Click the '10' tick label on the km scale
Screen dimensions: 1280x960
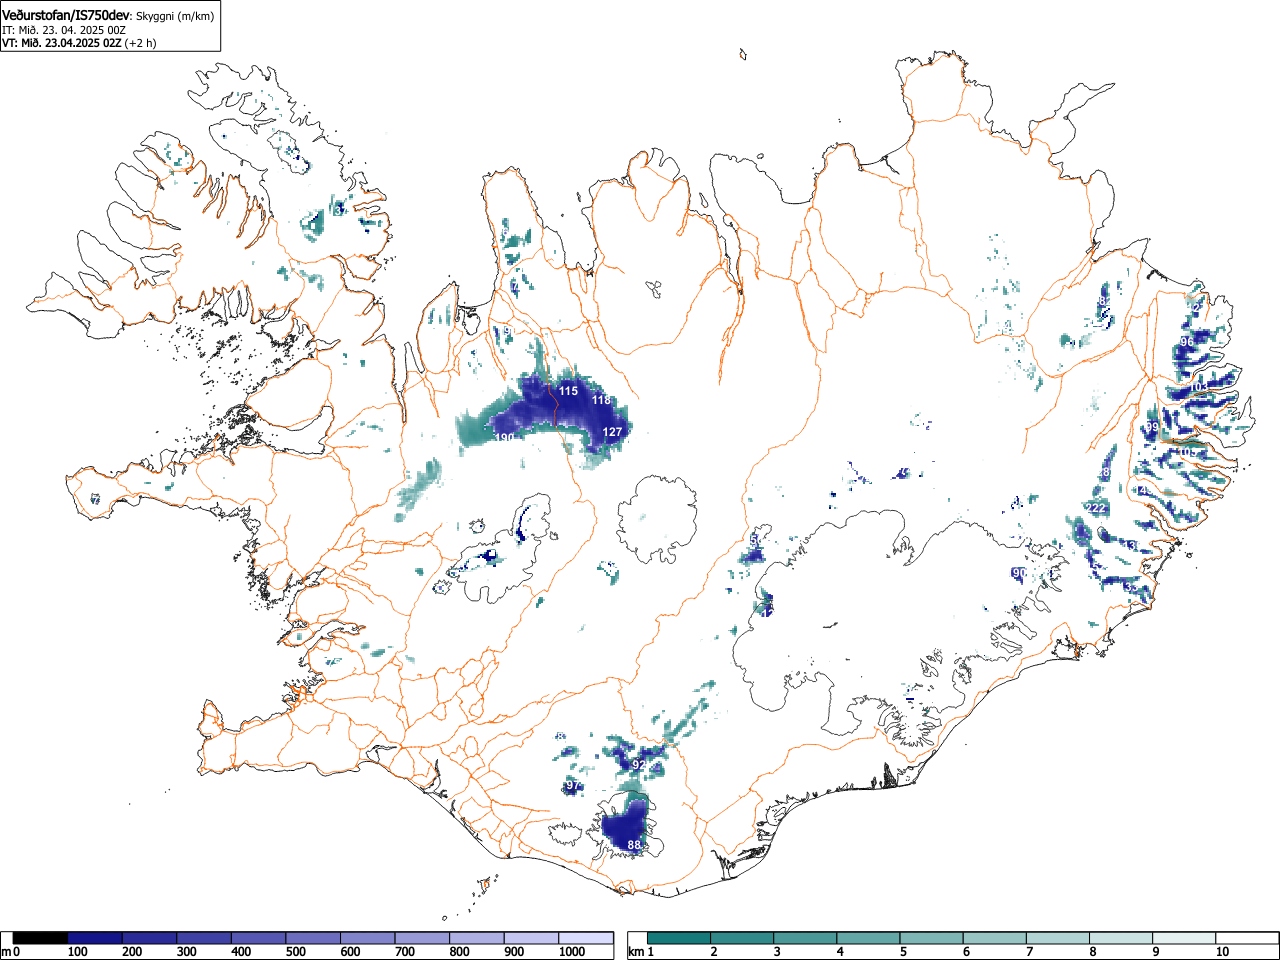coord(1221,952)
